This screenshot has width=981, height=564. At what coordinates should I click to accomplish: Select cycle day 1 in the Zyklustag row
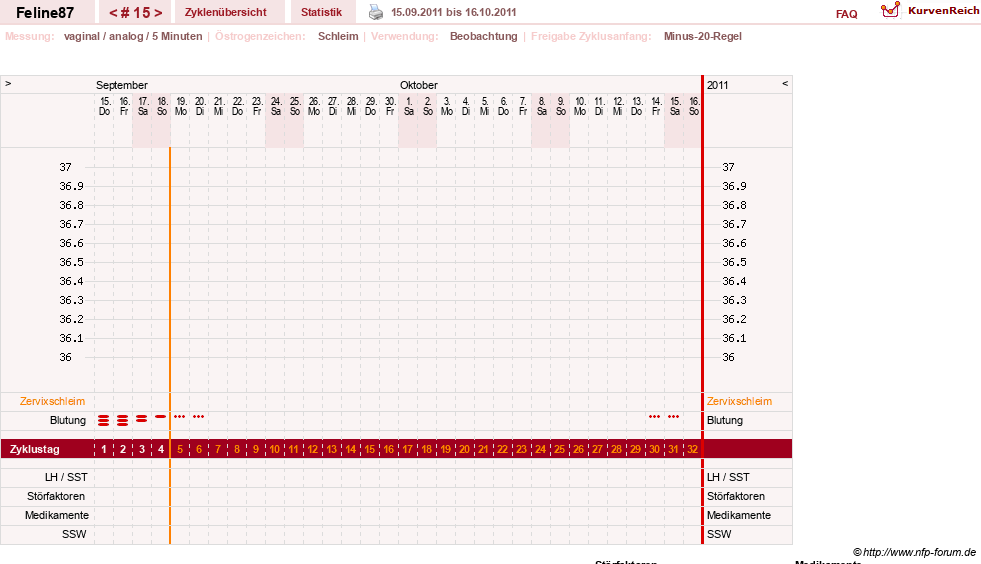104,449
